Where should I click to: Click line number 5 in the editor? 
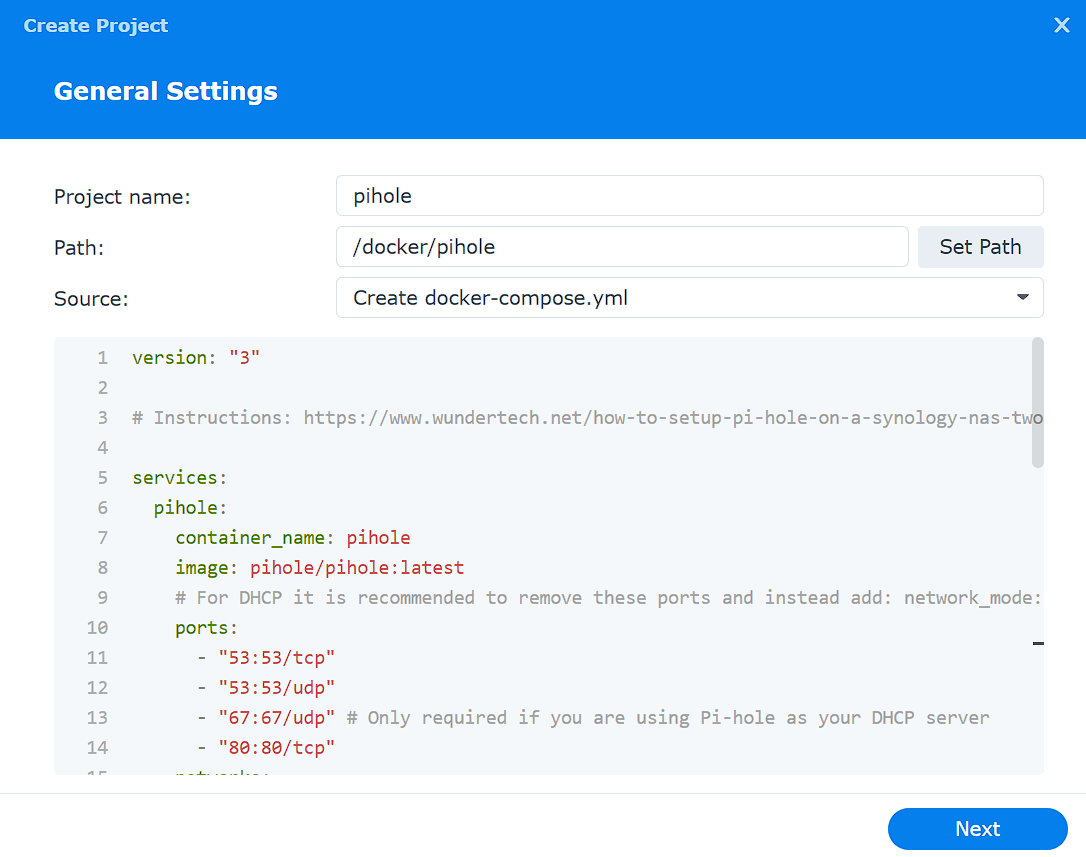point(101,477)
